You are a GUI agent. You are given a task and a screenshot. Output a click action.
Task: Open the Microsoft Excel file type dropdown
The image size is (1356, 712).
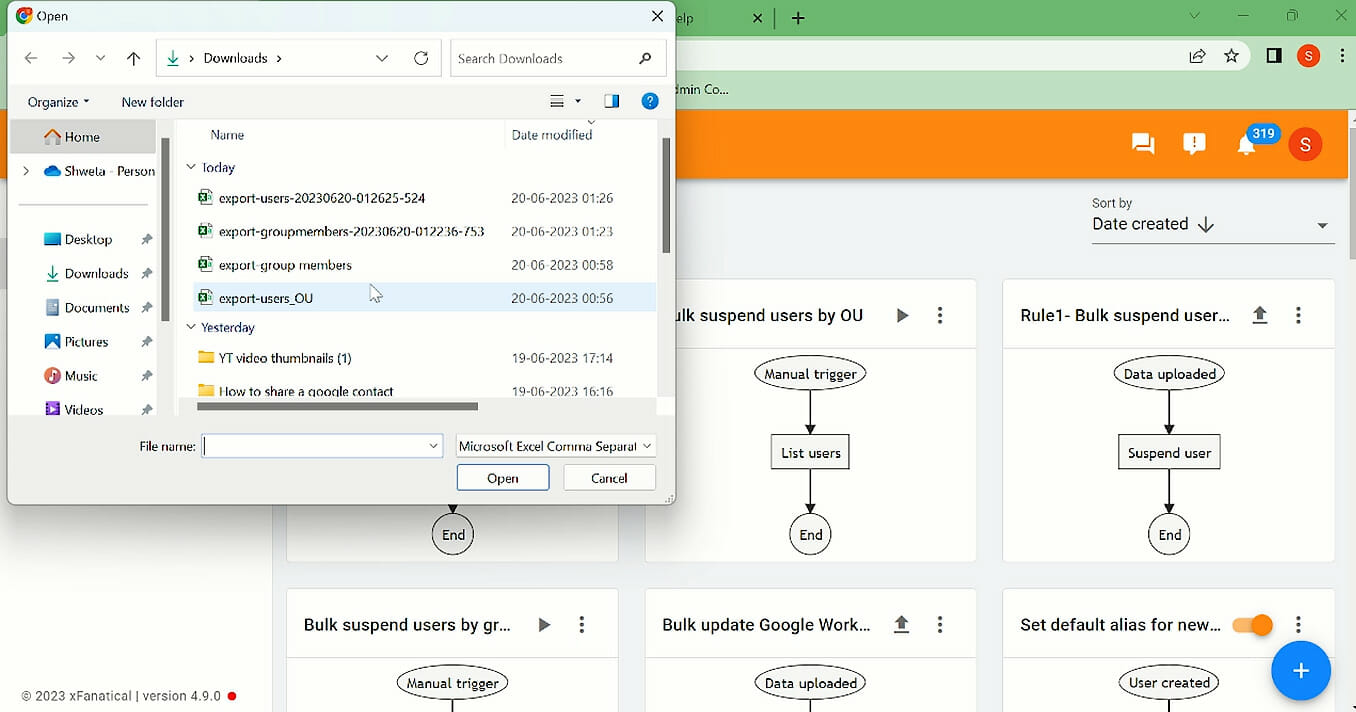pos(555,444)
